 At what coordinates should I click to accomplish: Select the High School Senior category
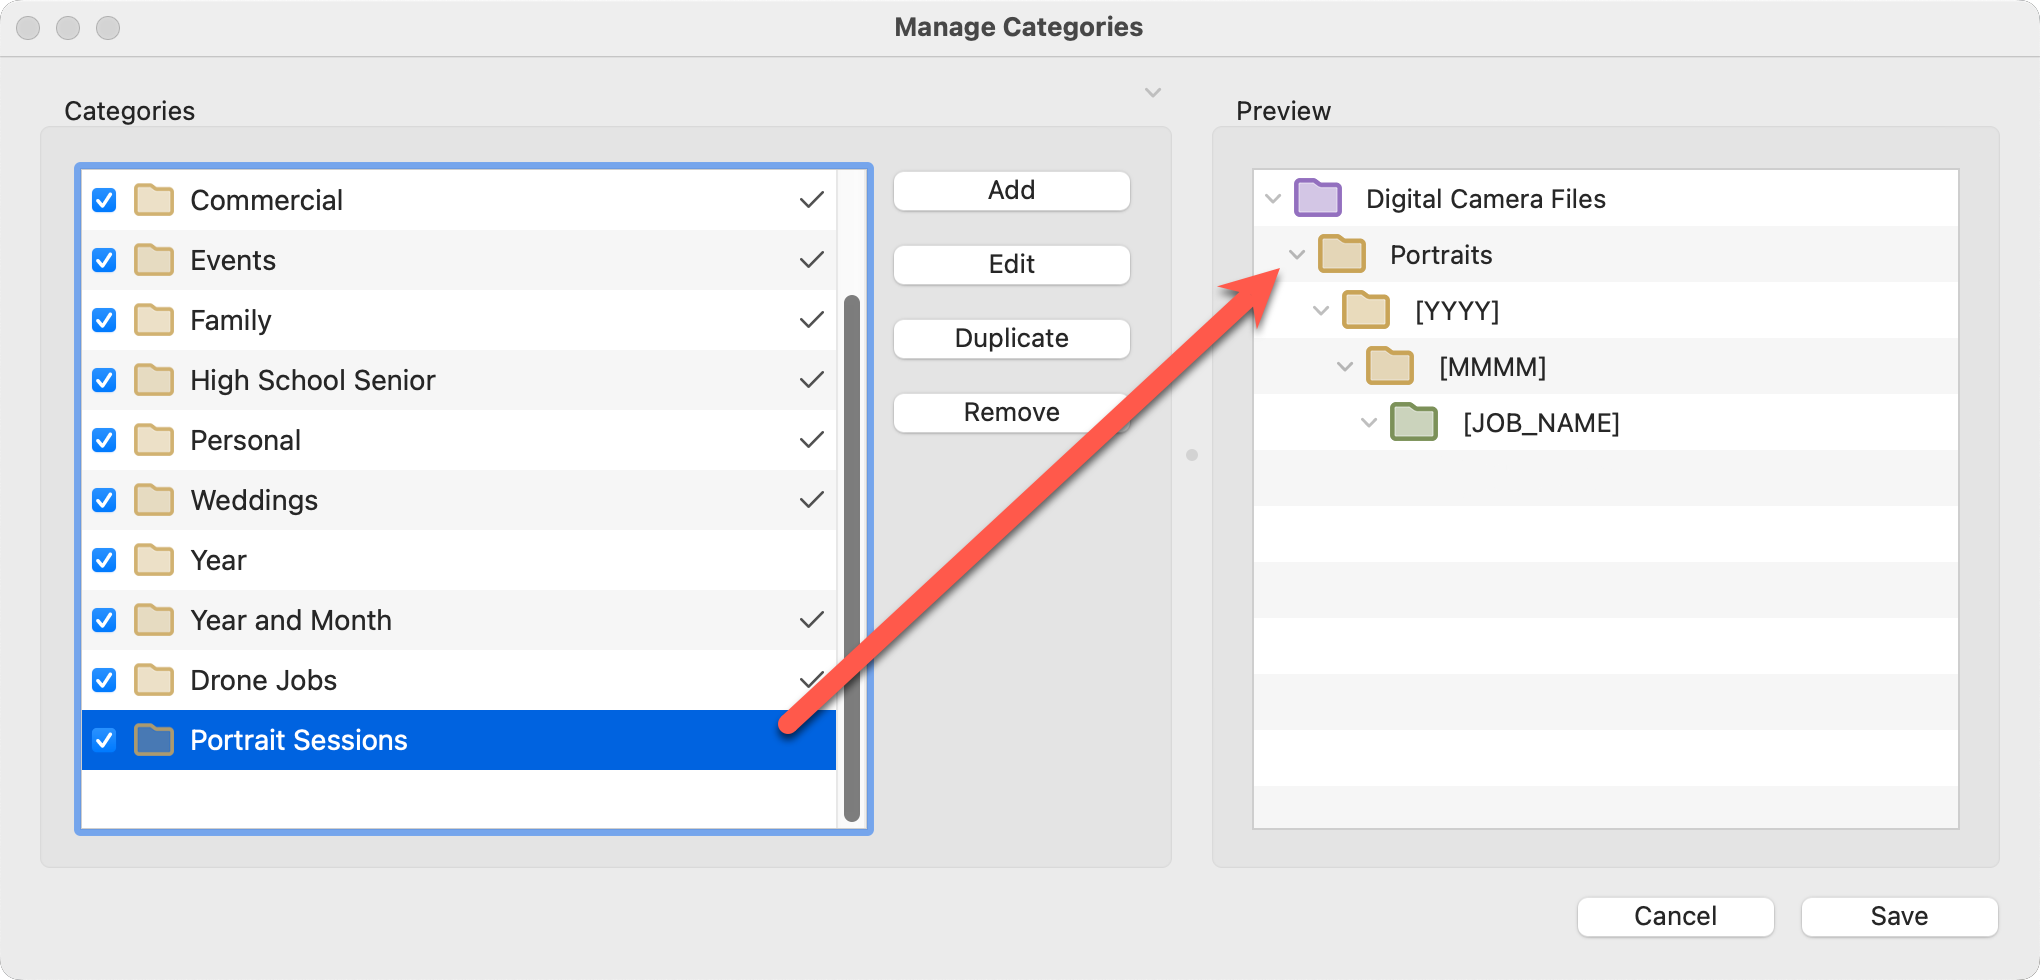[312, 380]
